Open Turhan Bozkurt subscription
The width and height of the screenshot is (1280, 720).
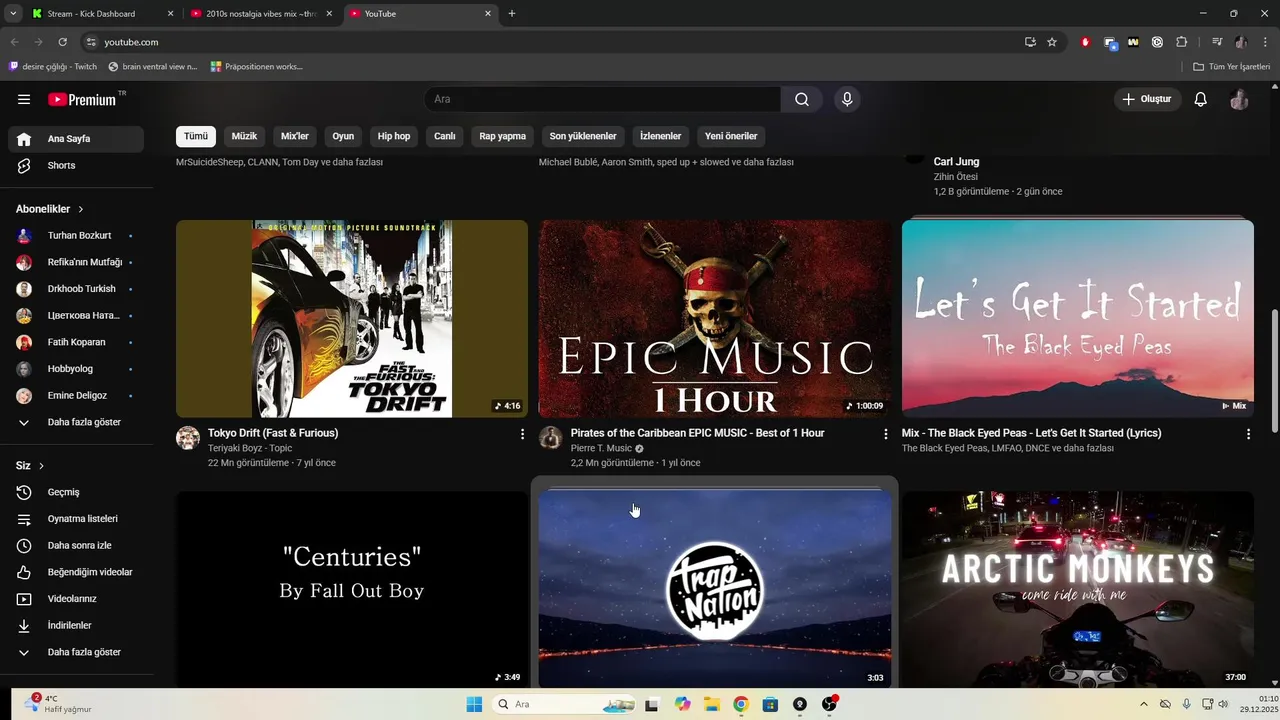[76, 236]
